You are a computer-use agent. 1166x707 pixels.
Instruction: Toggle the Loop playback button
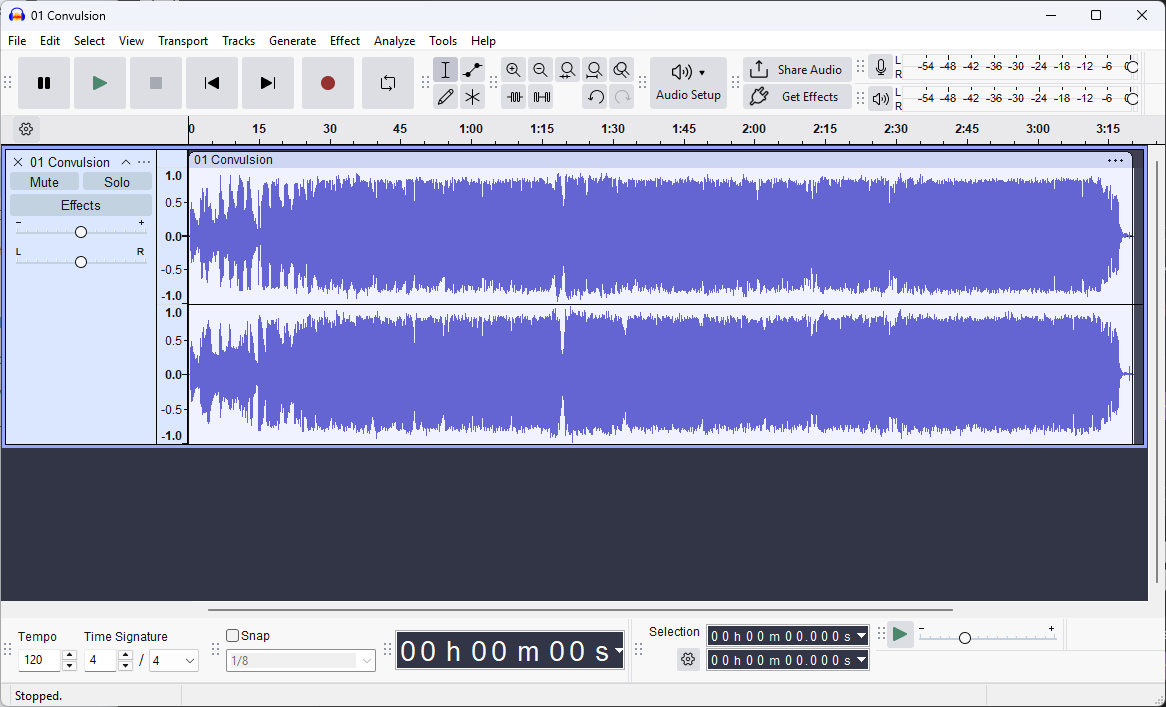[x=388, y=83]
